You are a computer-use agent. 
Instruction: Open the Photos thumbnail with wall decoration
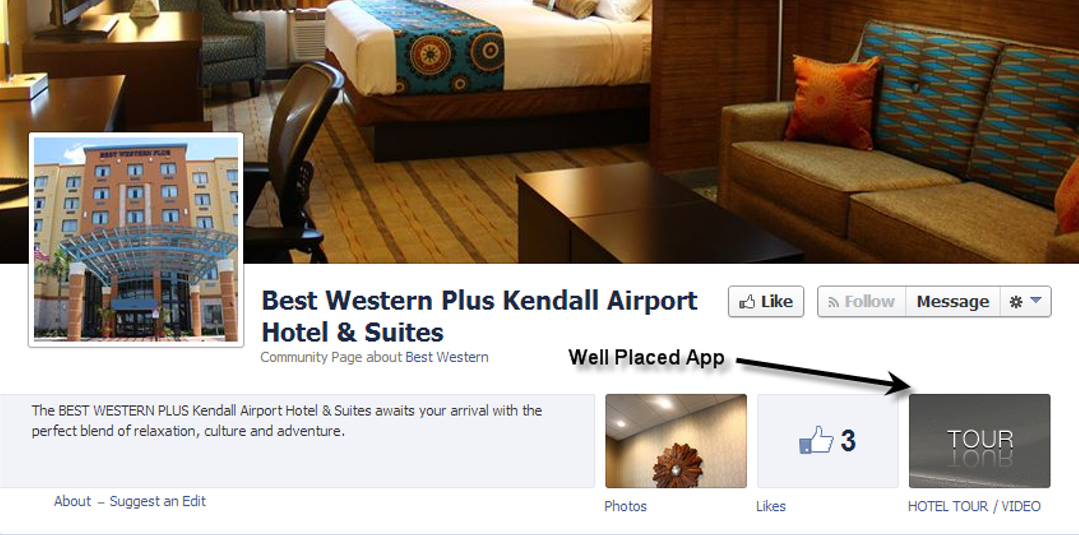676,441
